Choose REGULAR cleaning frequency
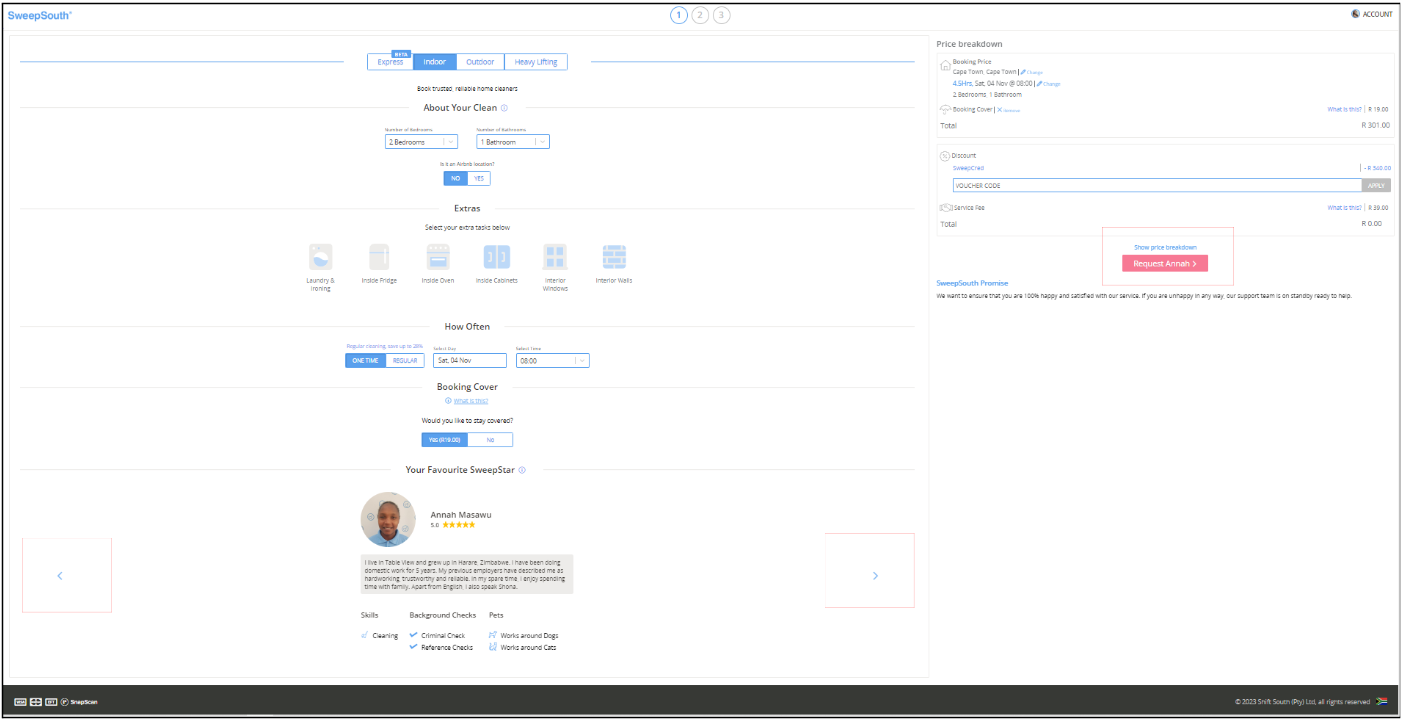Screen dimensions: 1405x721 405,360
